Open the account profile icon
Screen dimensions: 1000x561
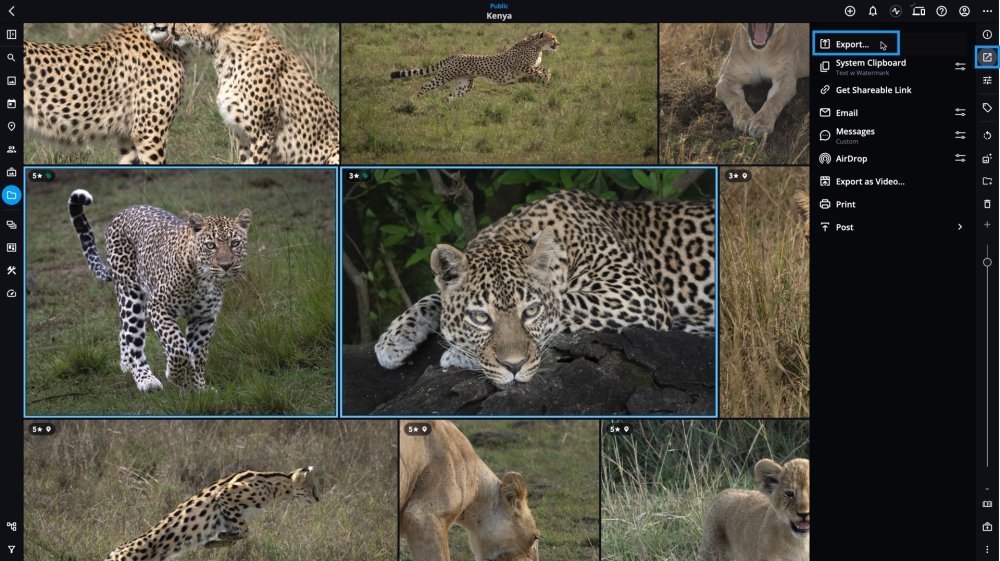[x=964, y=11]
